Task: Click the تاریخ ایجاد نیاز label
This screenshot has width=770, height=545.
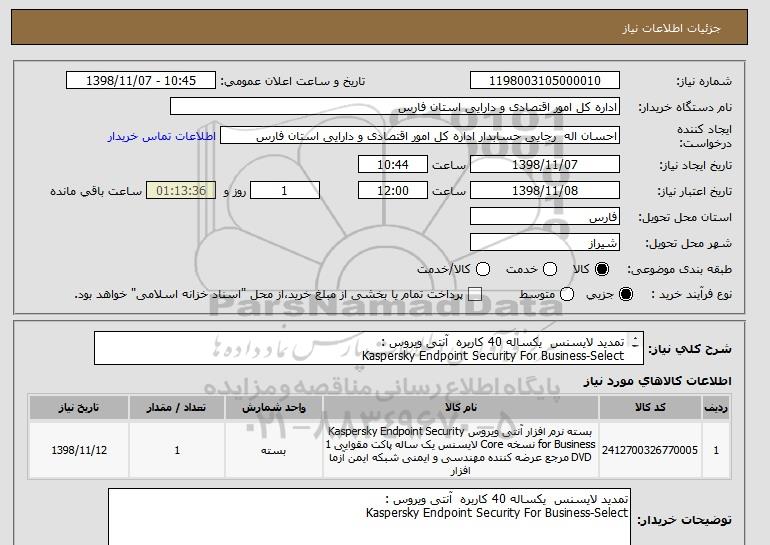Action: 695,165
